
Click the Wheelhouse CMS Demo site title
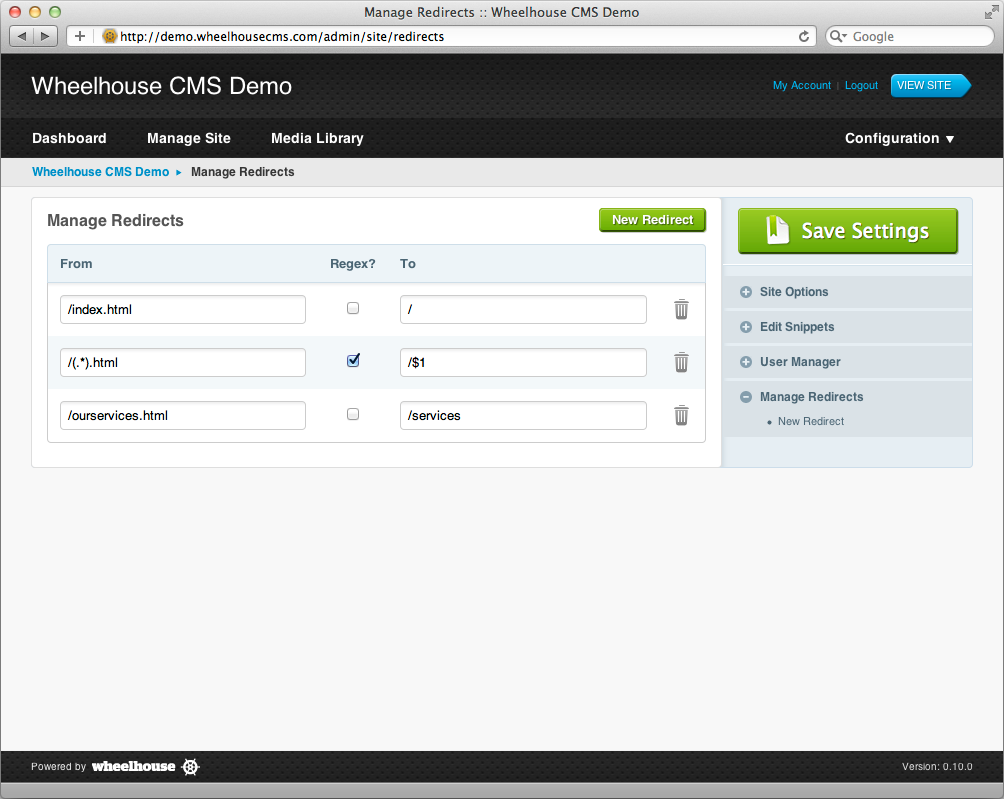coord(161,86)
